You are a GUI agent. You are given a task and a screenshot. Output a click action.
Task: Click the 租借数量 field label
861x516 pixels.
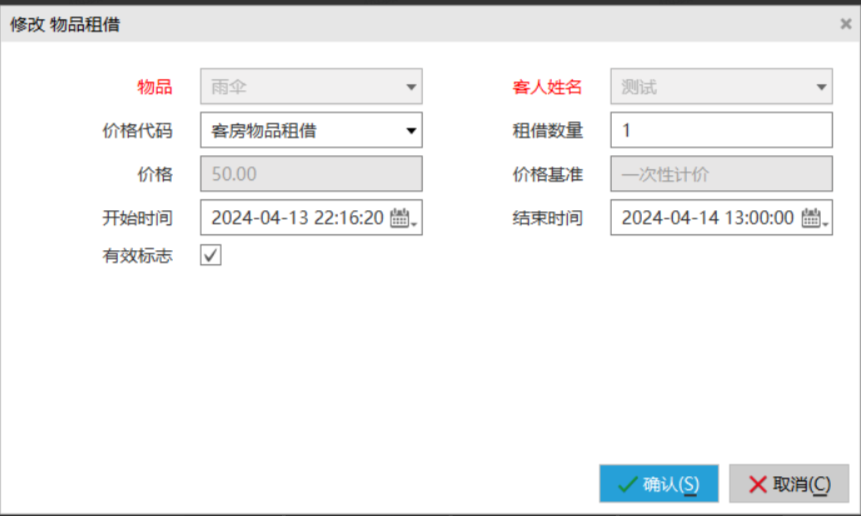tap(547, 130)
